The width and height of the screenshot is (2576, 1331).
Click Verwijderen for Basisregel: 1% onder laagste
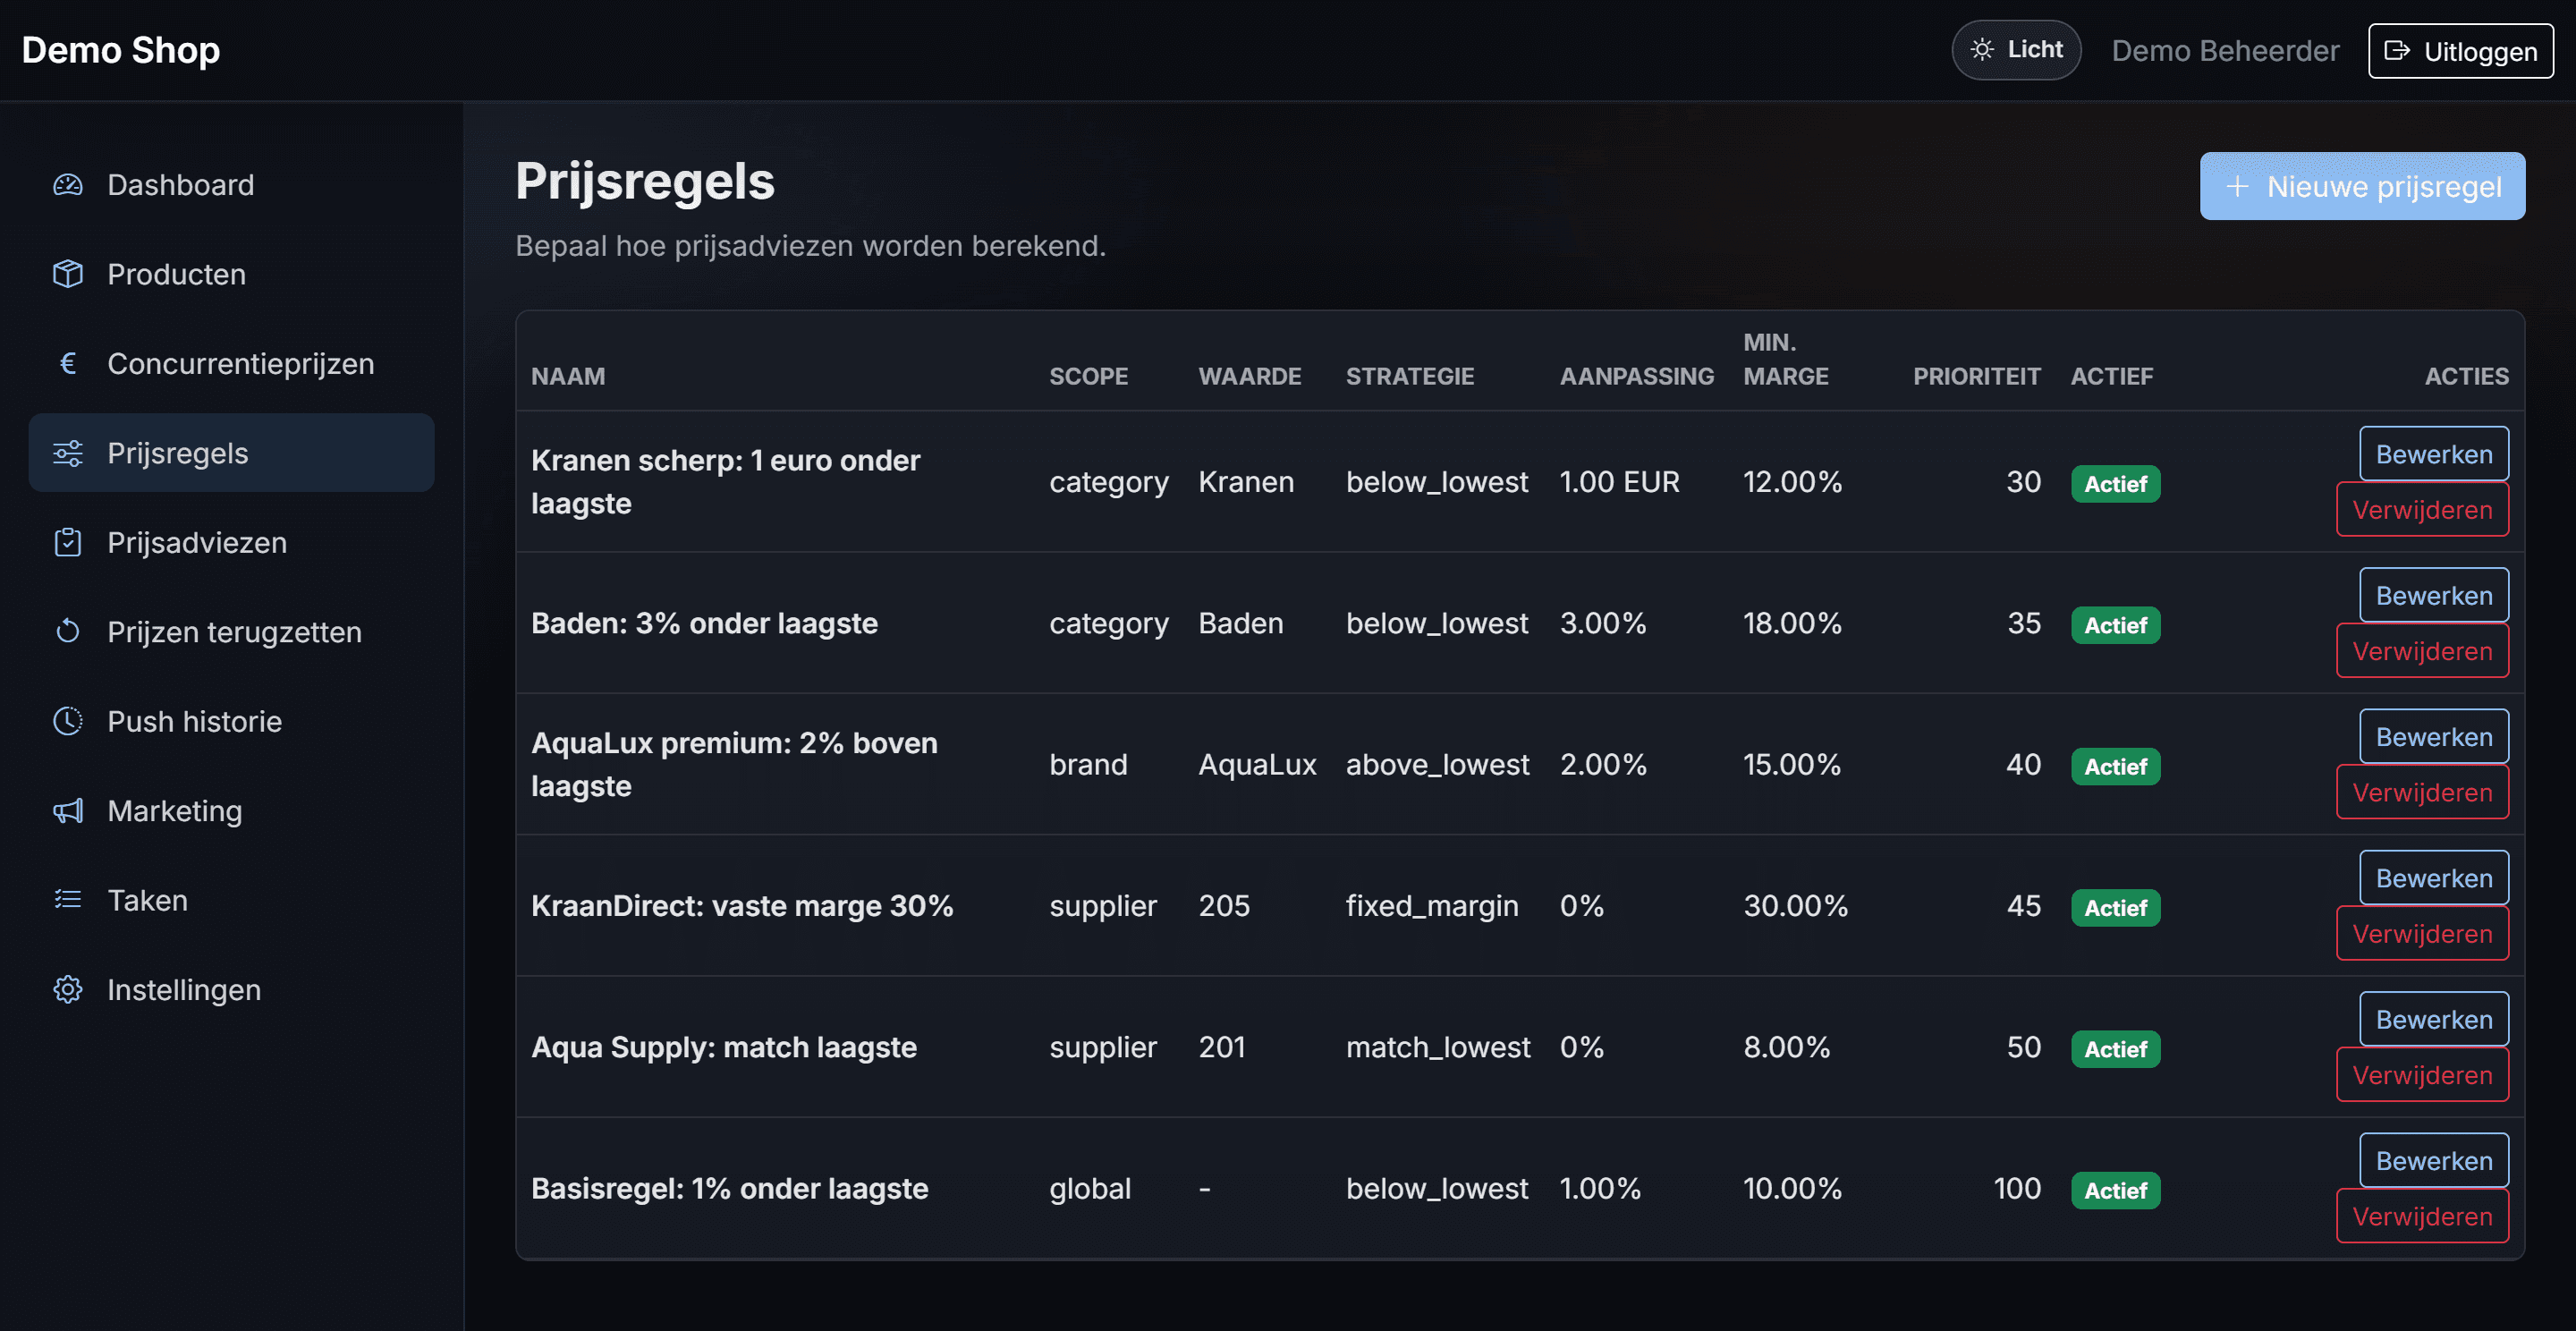(x=2422, y=1216)
